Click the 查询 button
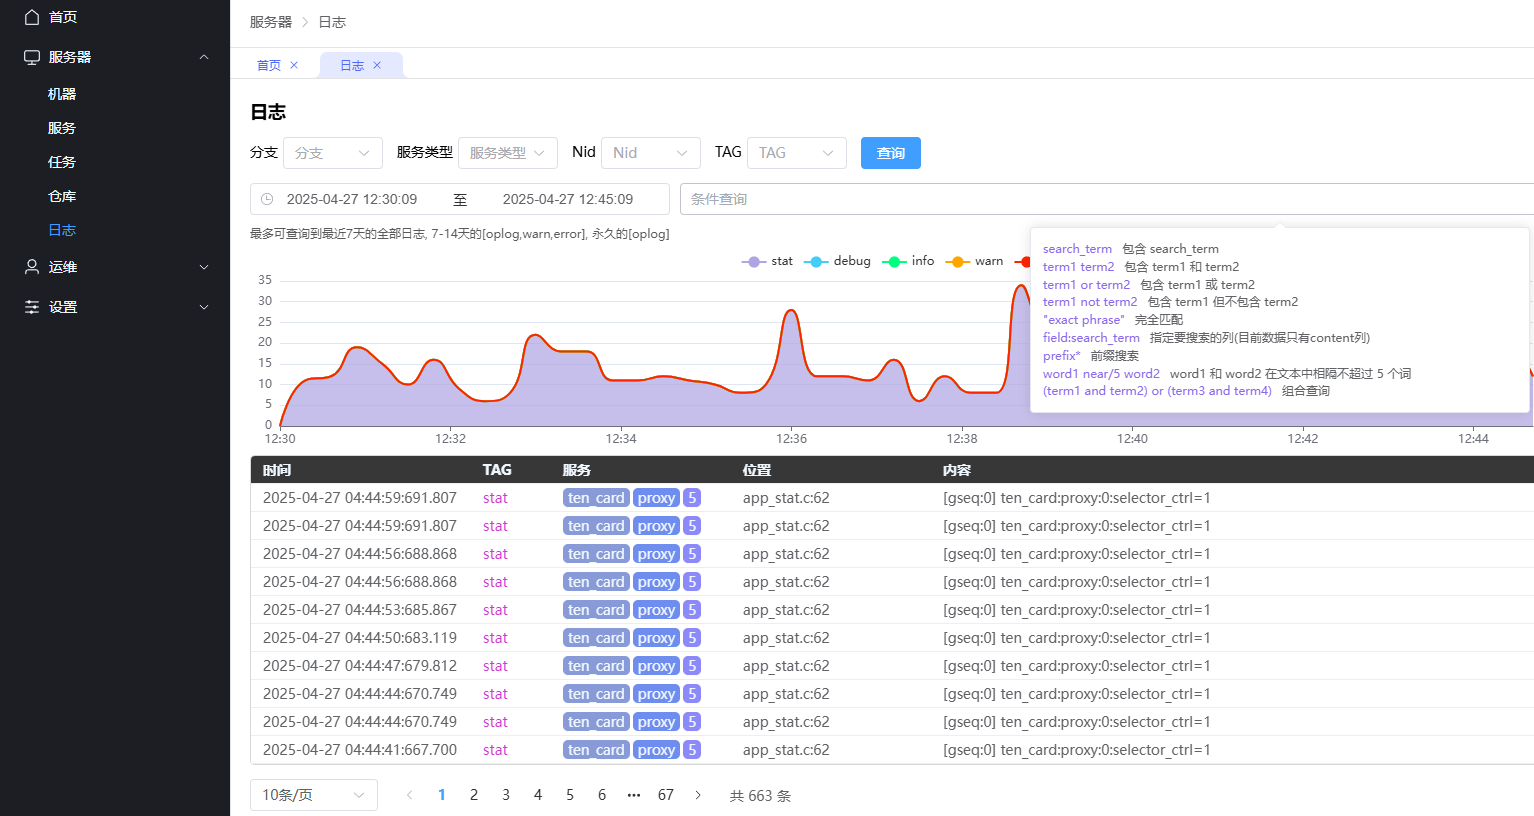This screenshot has height=816, width=1534. point(891,153)
